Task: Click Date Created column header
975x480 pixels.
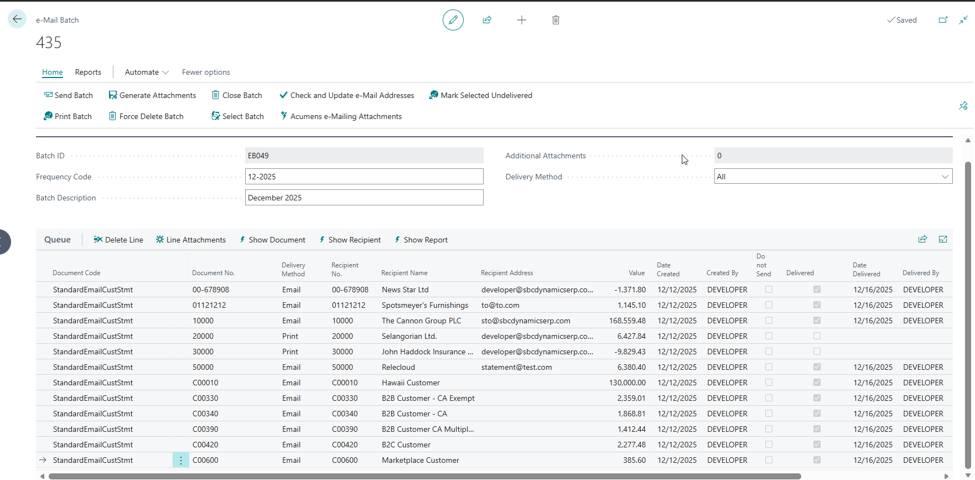Action: 668,269
